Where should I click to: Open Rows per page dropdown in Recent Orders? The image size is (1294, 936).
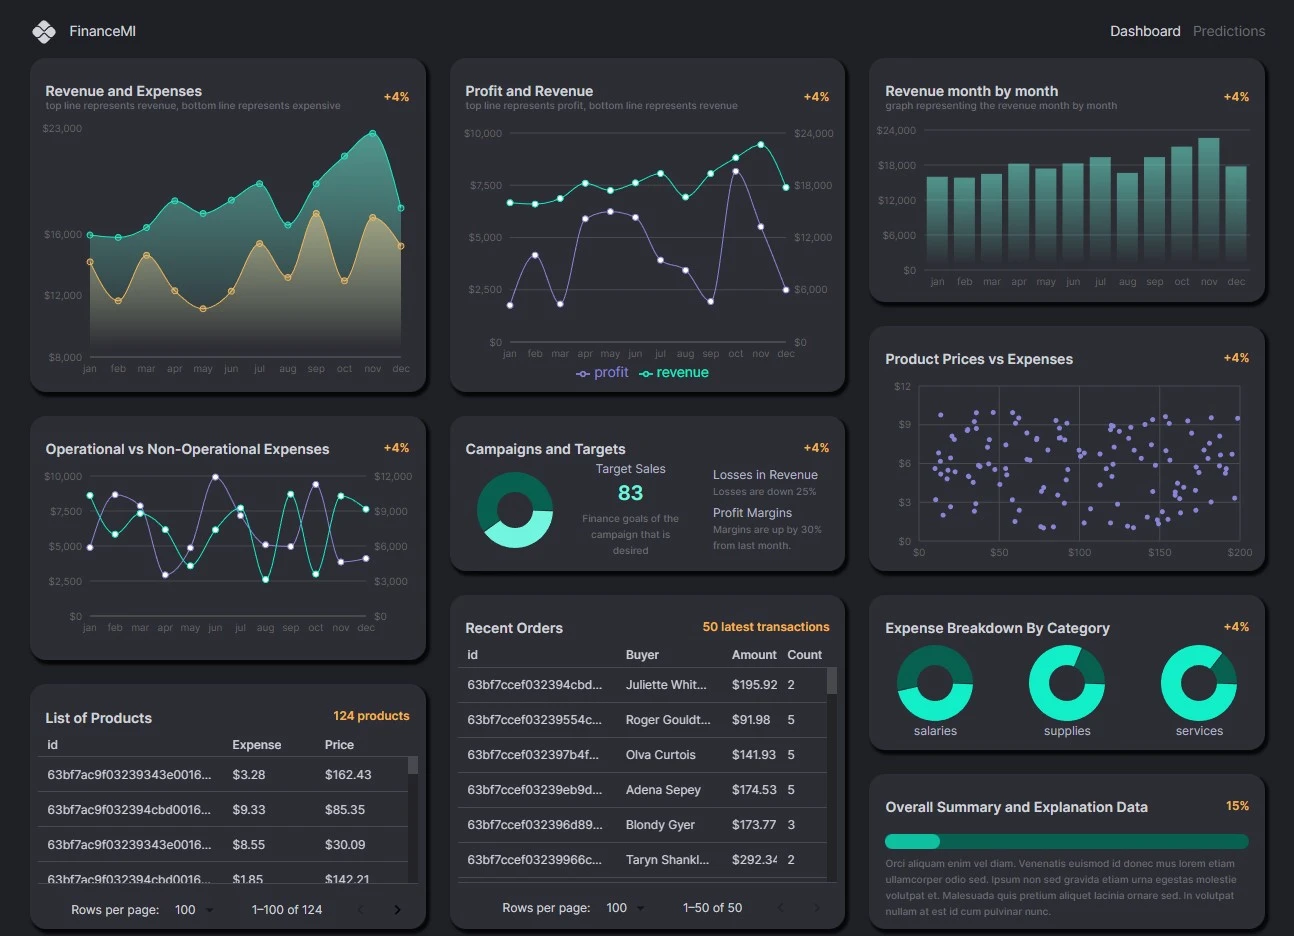[x=626, y=908]
